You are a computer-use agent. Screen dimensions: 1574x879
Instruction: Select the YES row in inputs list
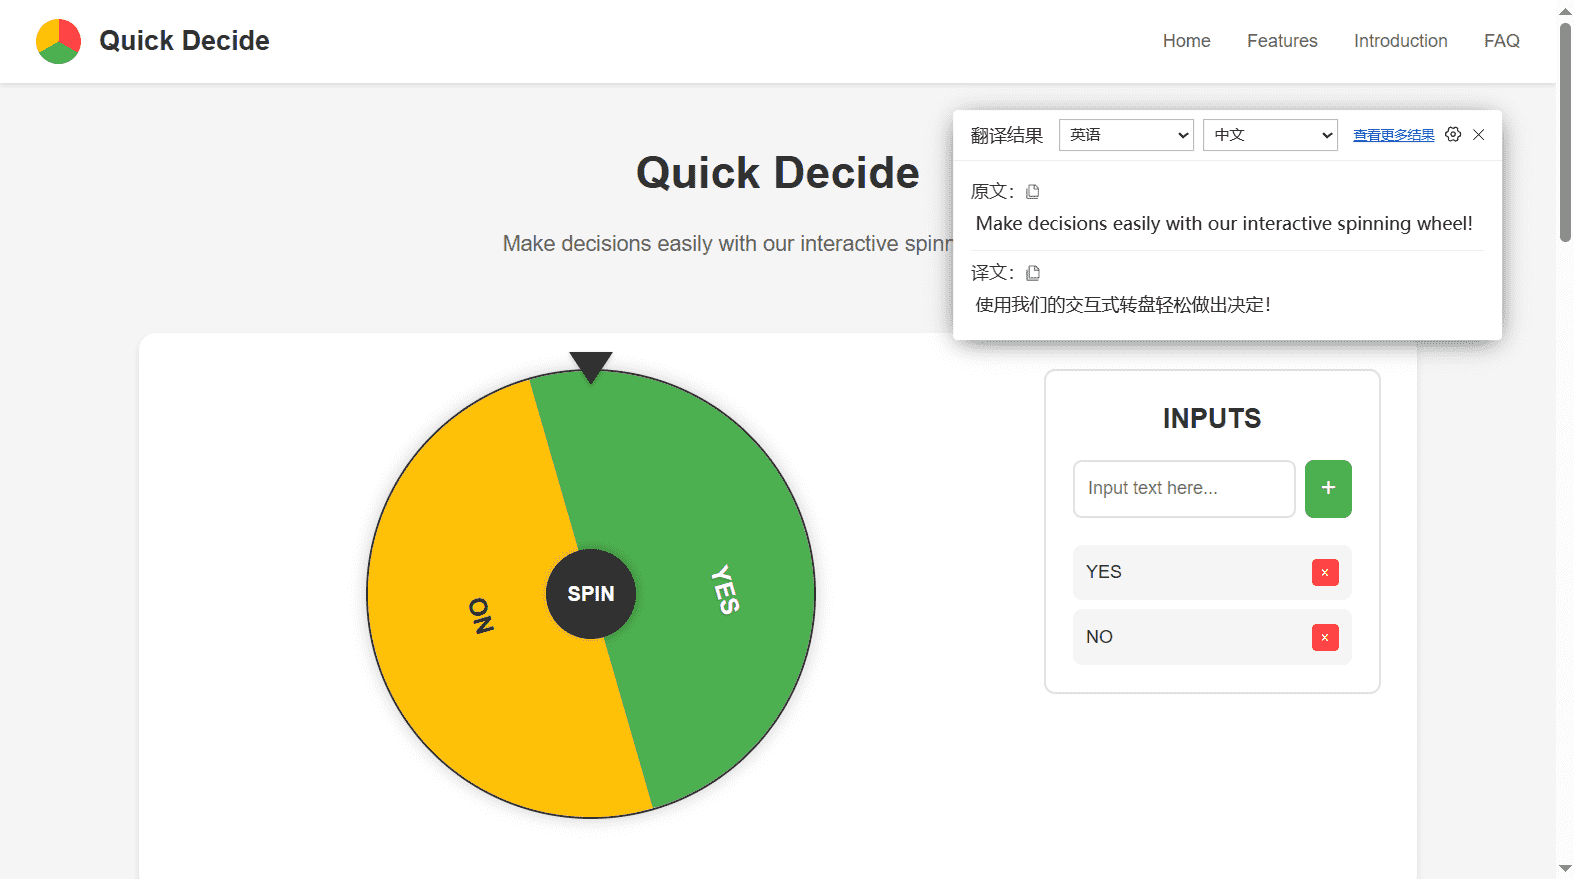pos(1212,572)
